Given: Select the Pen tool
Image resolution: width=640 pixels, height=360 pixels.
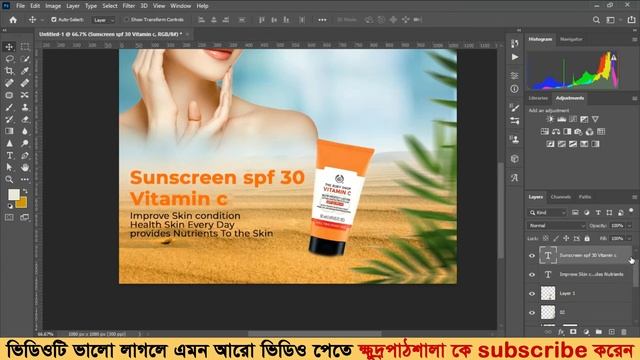Looking at the screenshot, I should point(25,156).
